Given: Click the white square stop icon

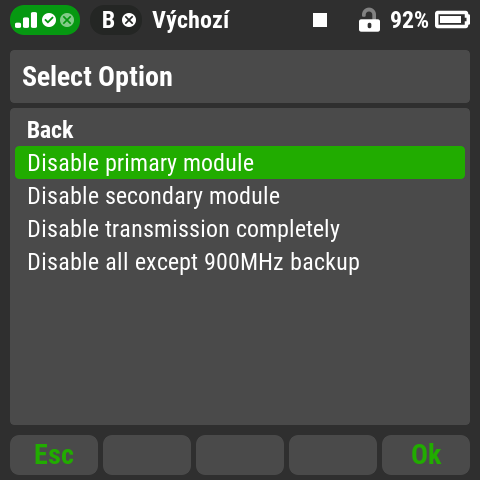Looking at the screenshot, I should [320, 20].
